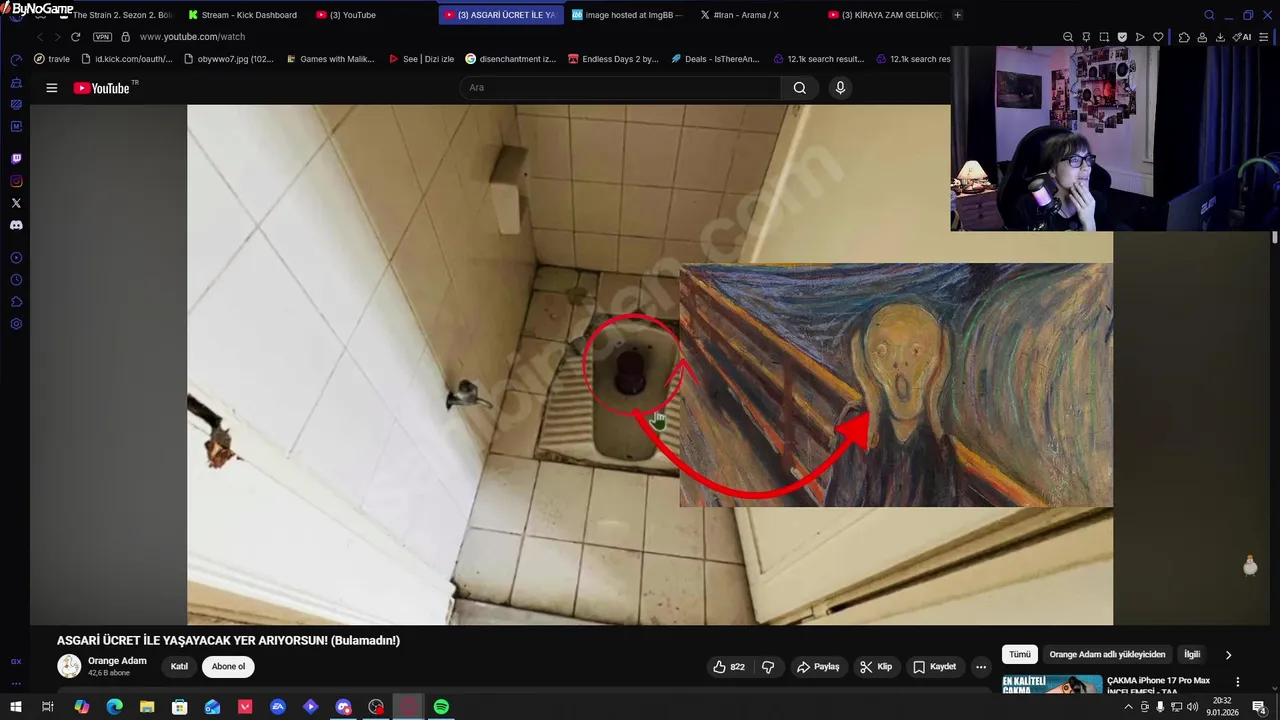Click the Orange Adam channel avatar
The image size is (1280, 720).
tap(69, 666)
